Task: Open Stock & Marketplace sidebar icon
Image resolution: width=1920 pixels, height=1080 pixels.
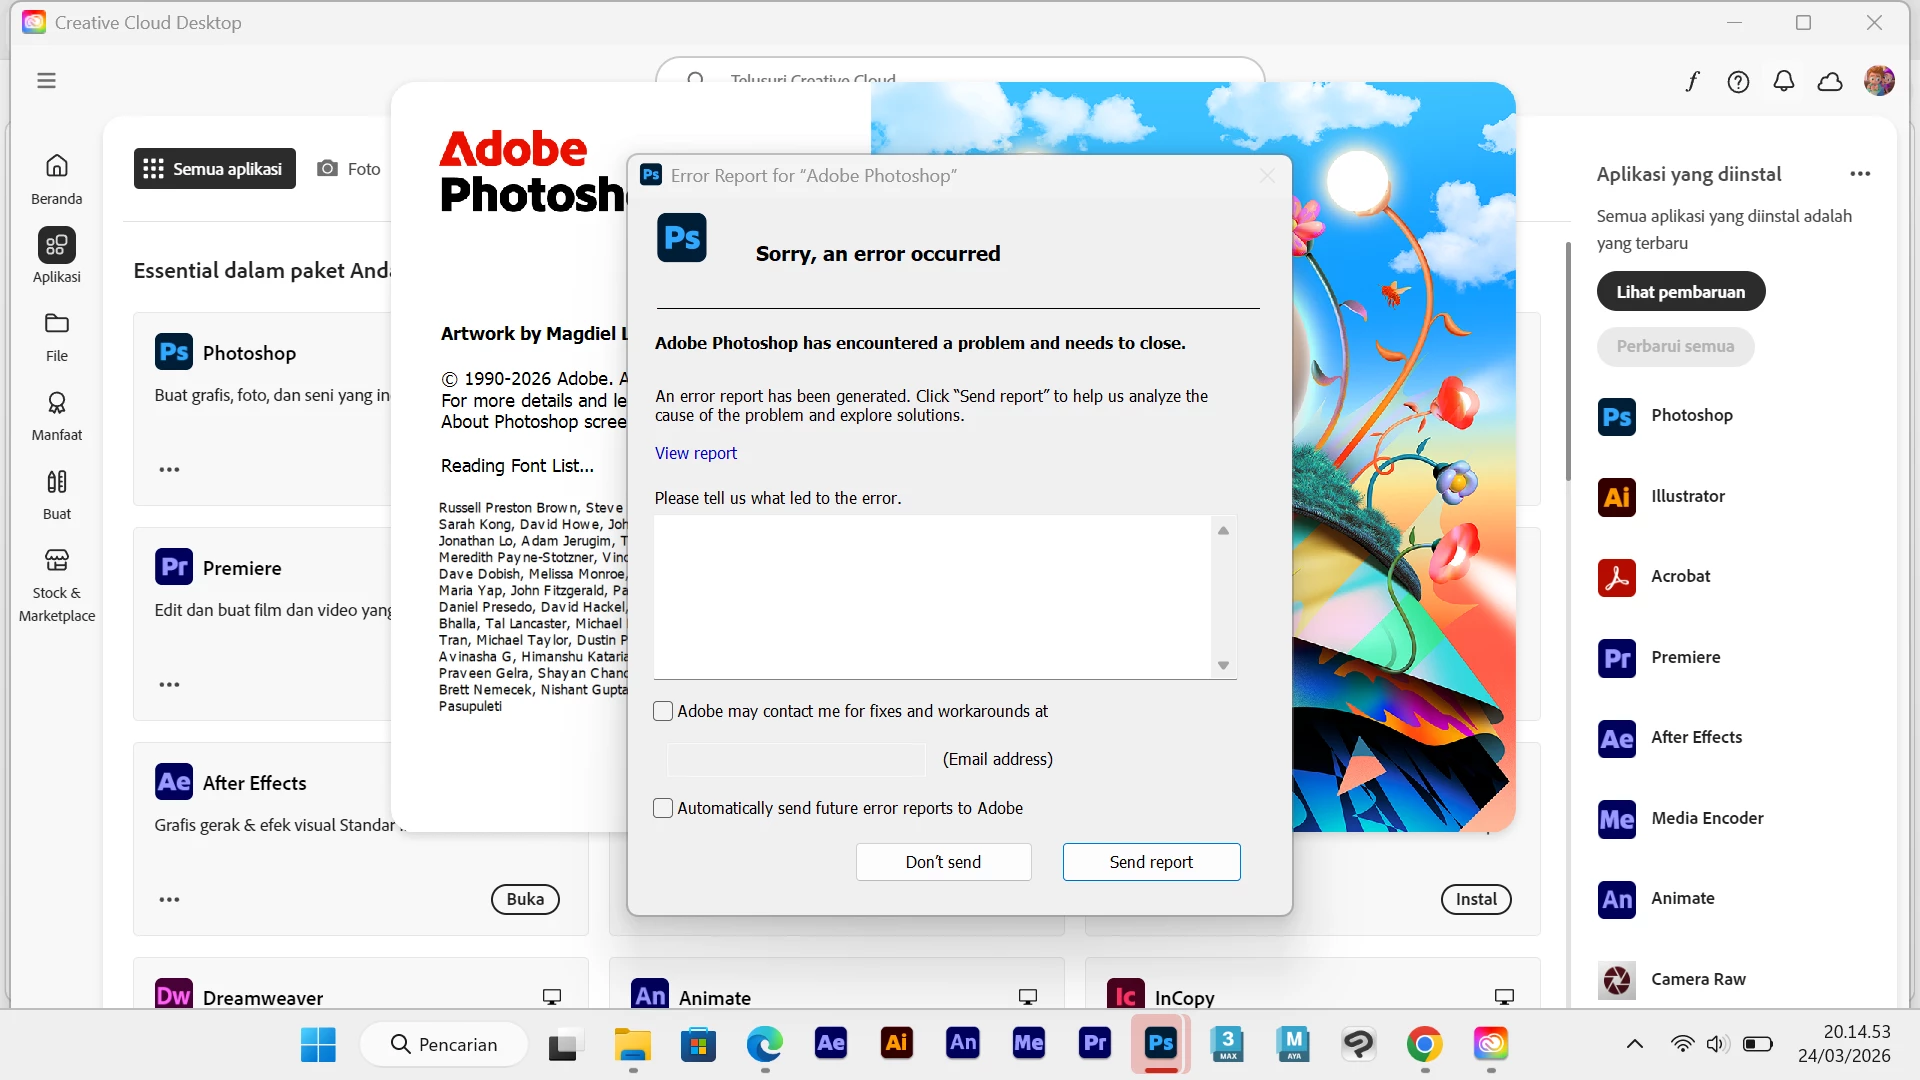Action: 57,560
